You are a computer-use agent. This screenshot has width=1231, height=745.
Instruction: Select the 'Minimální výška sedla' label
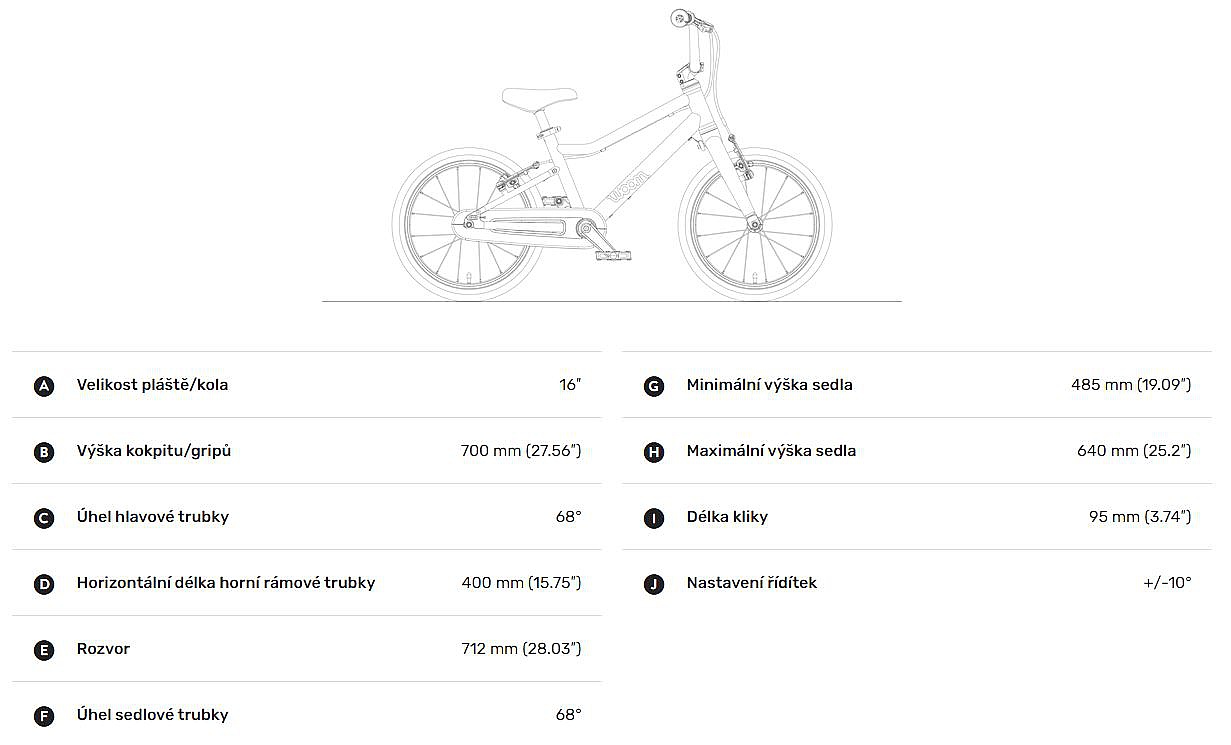[769, 385]
